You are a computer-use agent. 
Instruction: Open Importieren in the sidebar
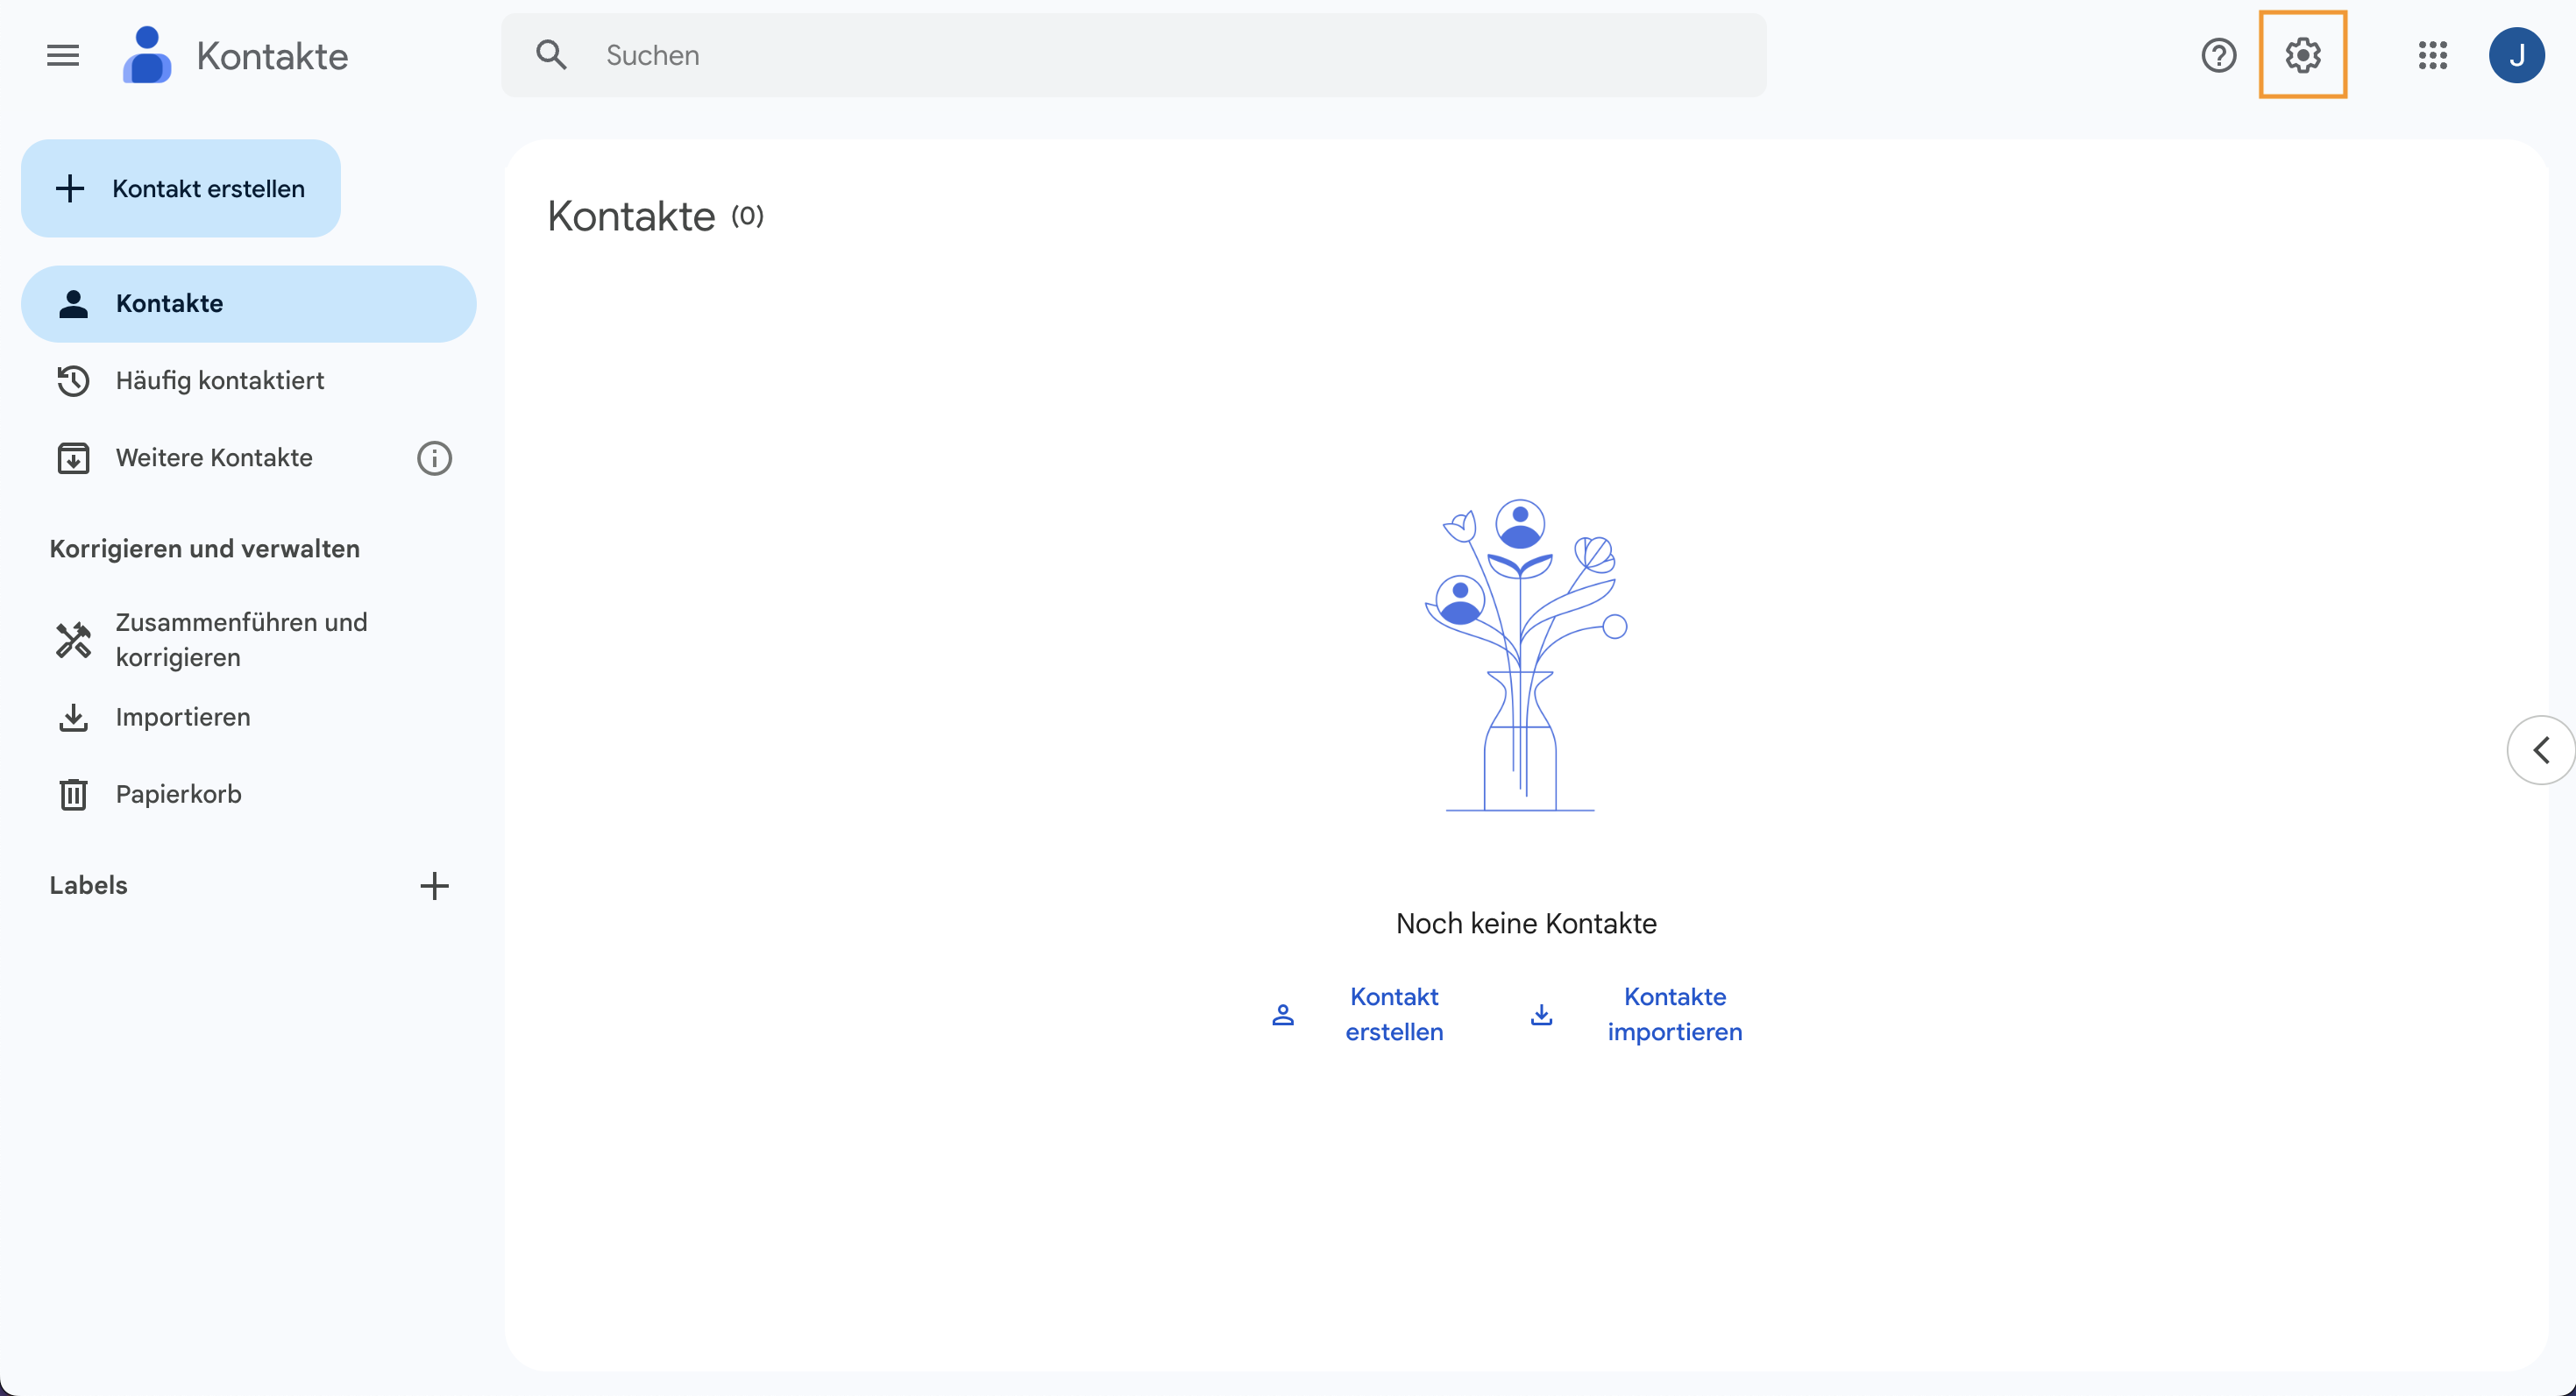(x=248, y=717)
